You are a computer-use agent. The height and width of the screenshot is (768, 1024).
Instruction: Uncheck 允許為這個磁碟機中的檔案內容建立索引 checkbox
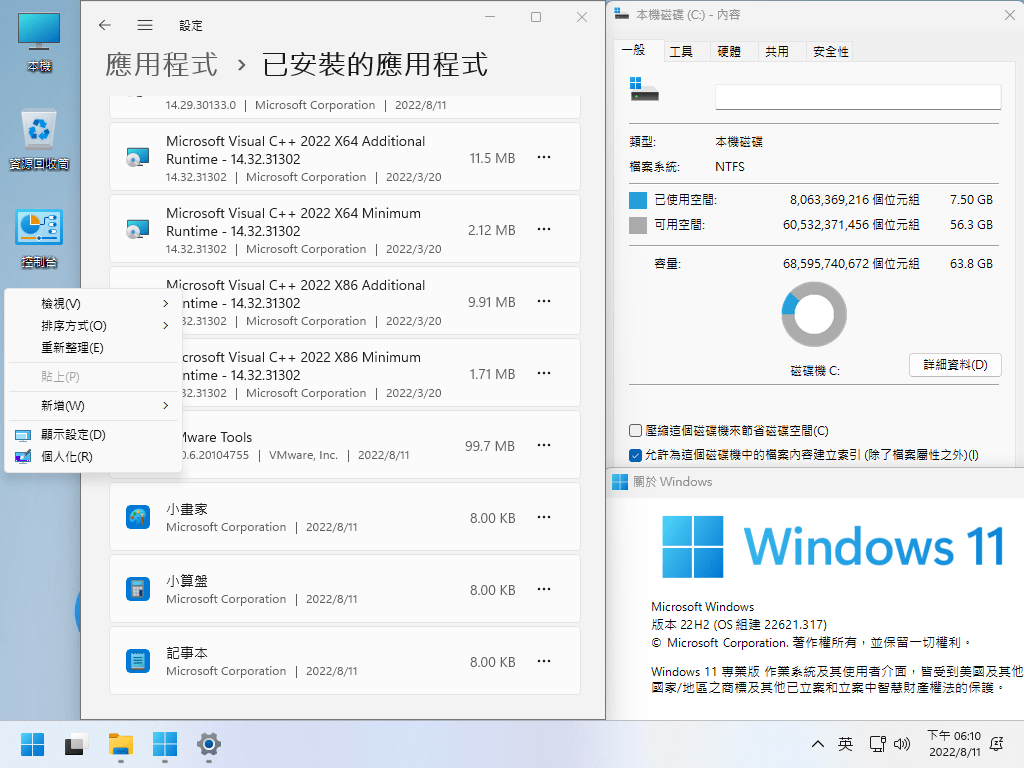(x=635, y=455)
